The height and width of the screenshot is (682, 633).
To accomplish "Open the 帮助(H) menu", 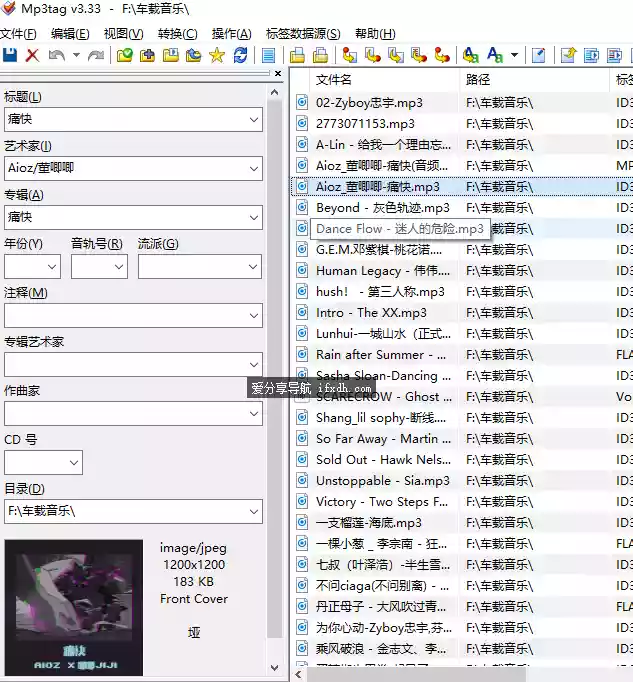I will pos(375,33).
